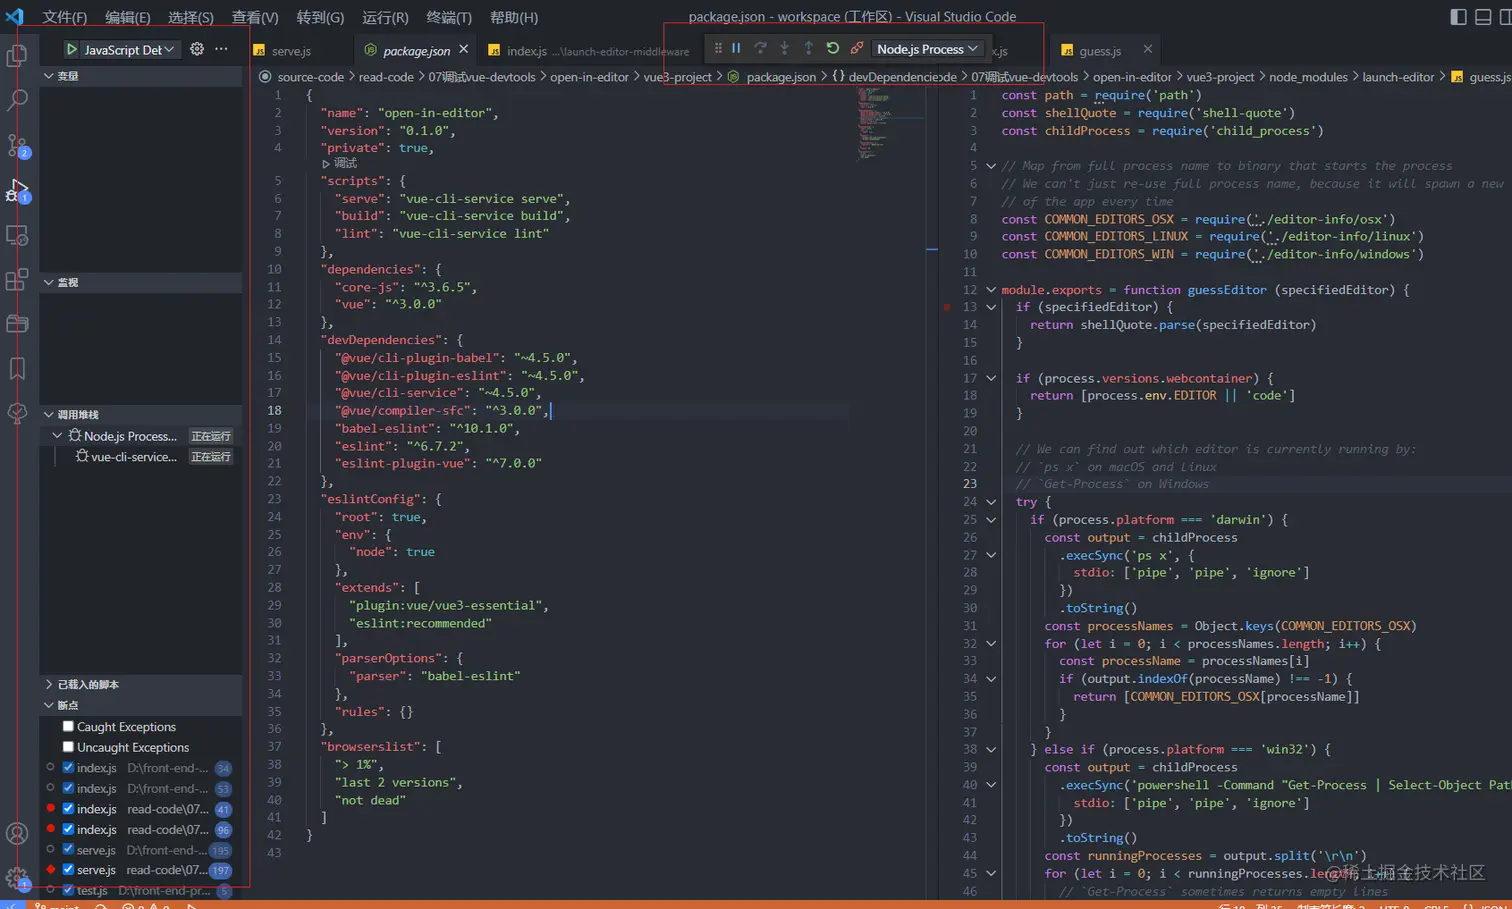This screenshot has height=909, width=1512.
Task: Fold the try block at line 24
Action: (991, 502)
